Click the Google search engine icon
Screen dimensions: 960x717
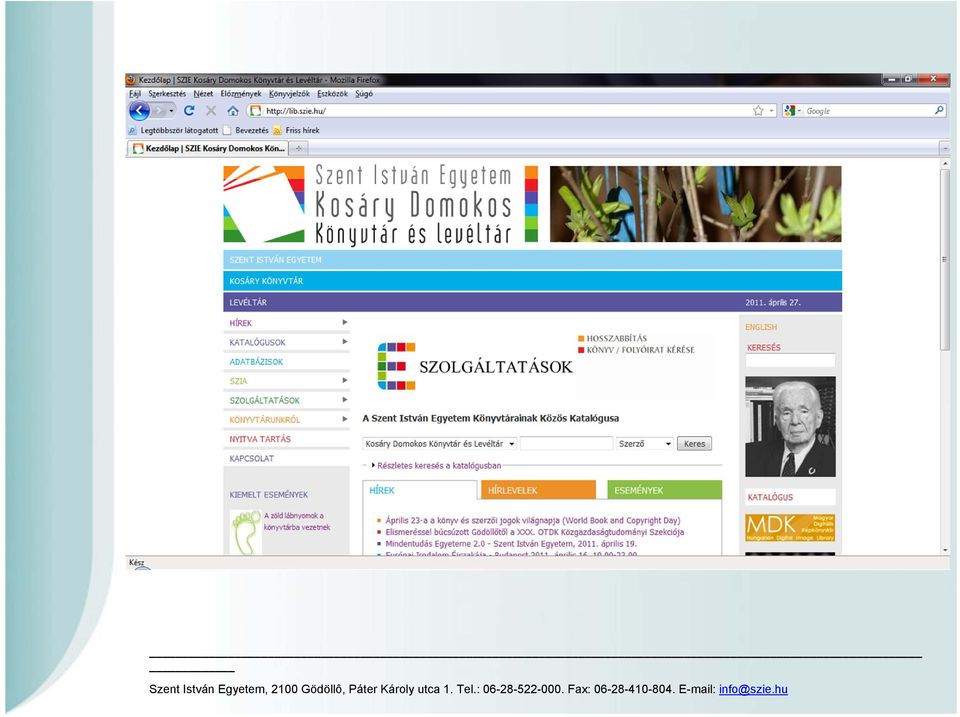coord(790,111)
